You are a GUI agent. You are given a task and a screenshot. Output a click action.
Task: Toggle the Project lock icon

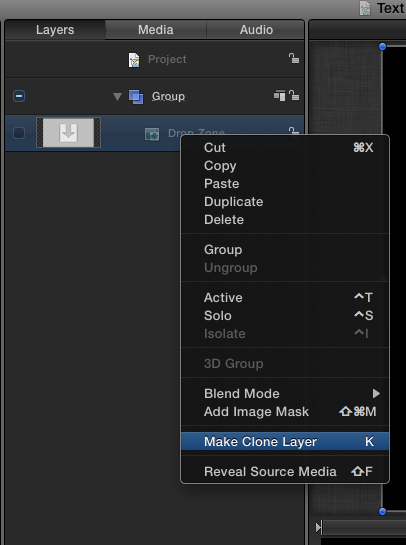(294, 58)
